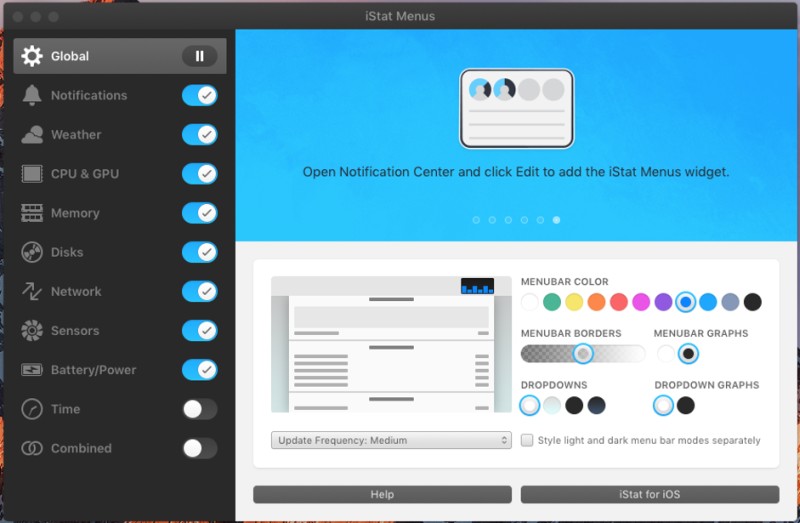Screen dimensions: 800x523
Task: Click the Network arrows icon
Action: 32,291
